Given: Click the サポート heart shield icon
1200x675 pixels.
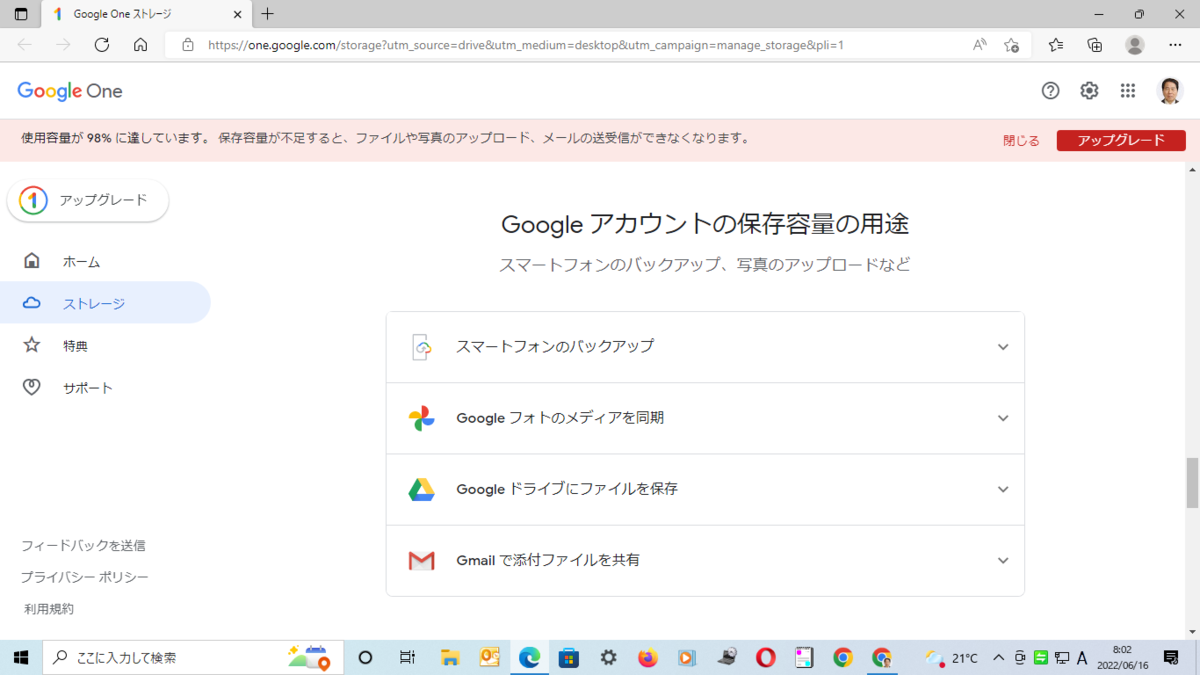Looking at the screenshot, I should (32, 387).
